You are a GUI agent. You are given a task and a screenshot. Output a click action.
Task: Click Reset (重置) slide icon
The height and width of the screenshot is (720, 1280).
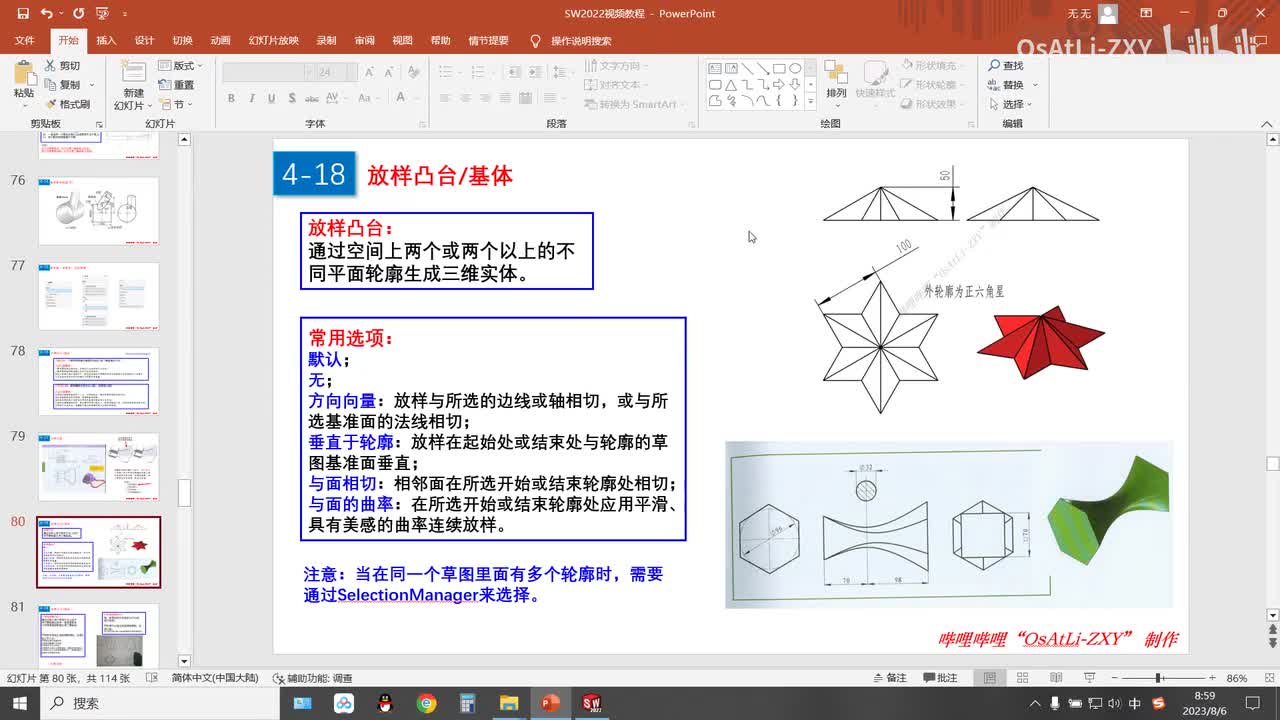pyautogui.click(x=165, y=85)
